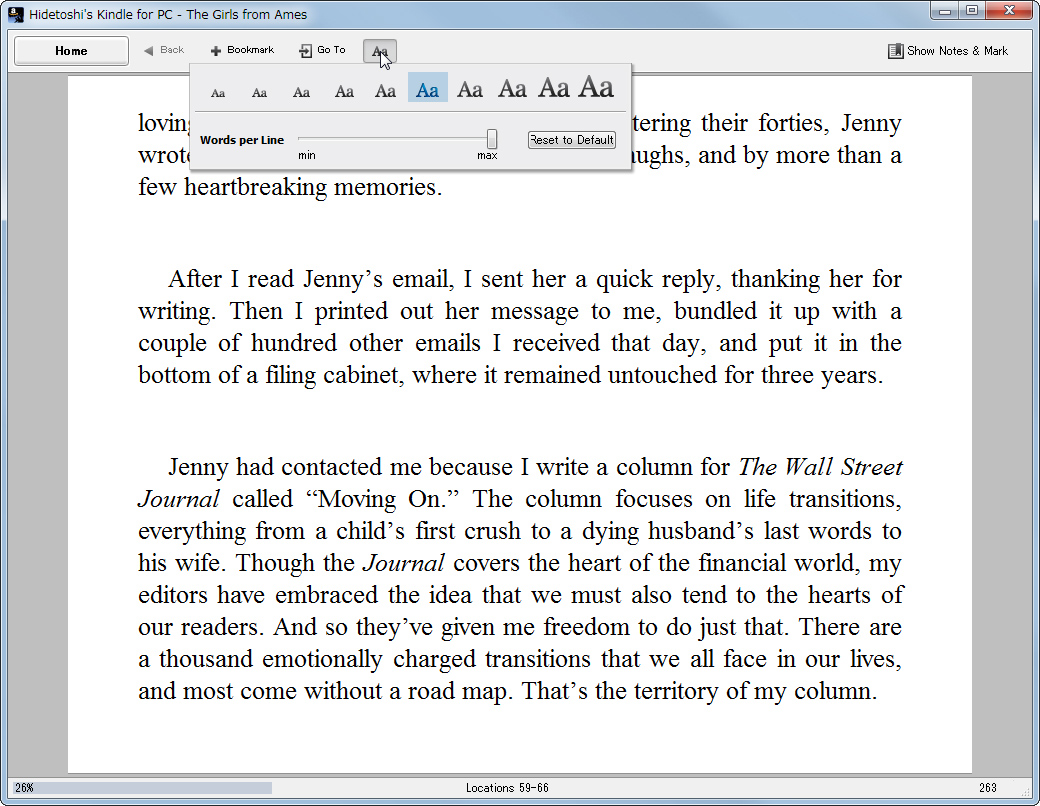Image resolution: width=1040 pixels, height=806 pixels.
Task: Select the eighth Aa font size option
Action: [512, 88]
